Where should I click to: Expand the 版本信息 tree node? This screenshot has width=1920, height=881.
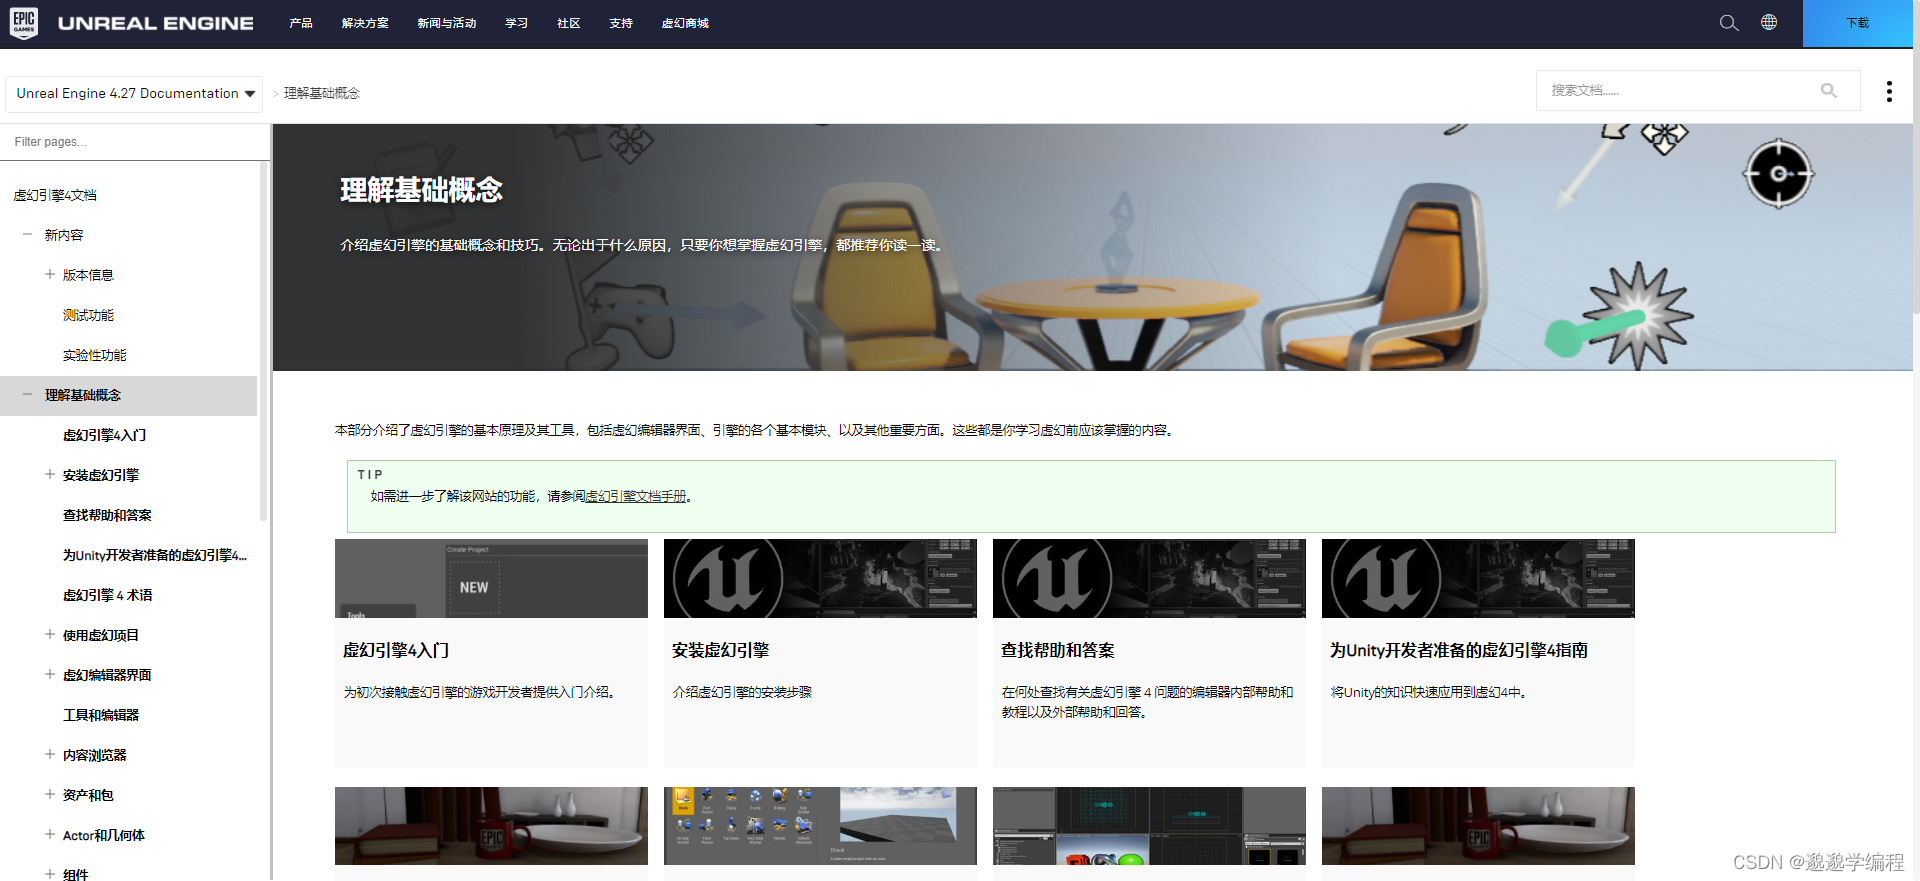tap(49, 274)
